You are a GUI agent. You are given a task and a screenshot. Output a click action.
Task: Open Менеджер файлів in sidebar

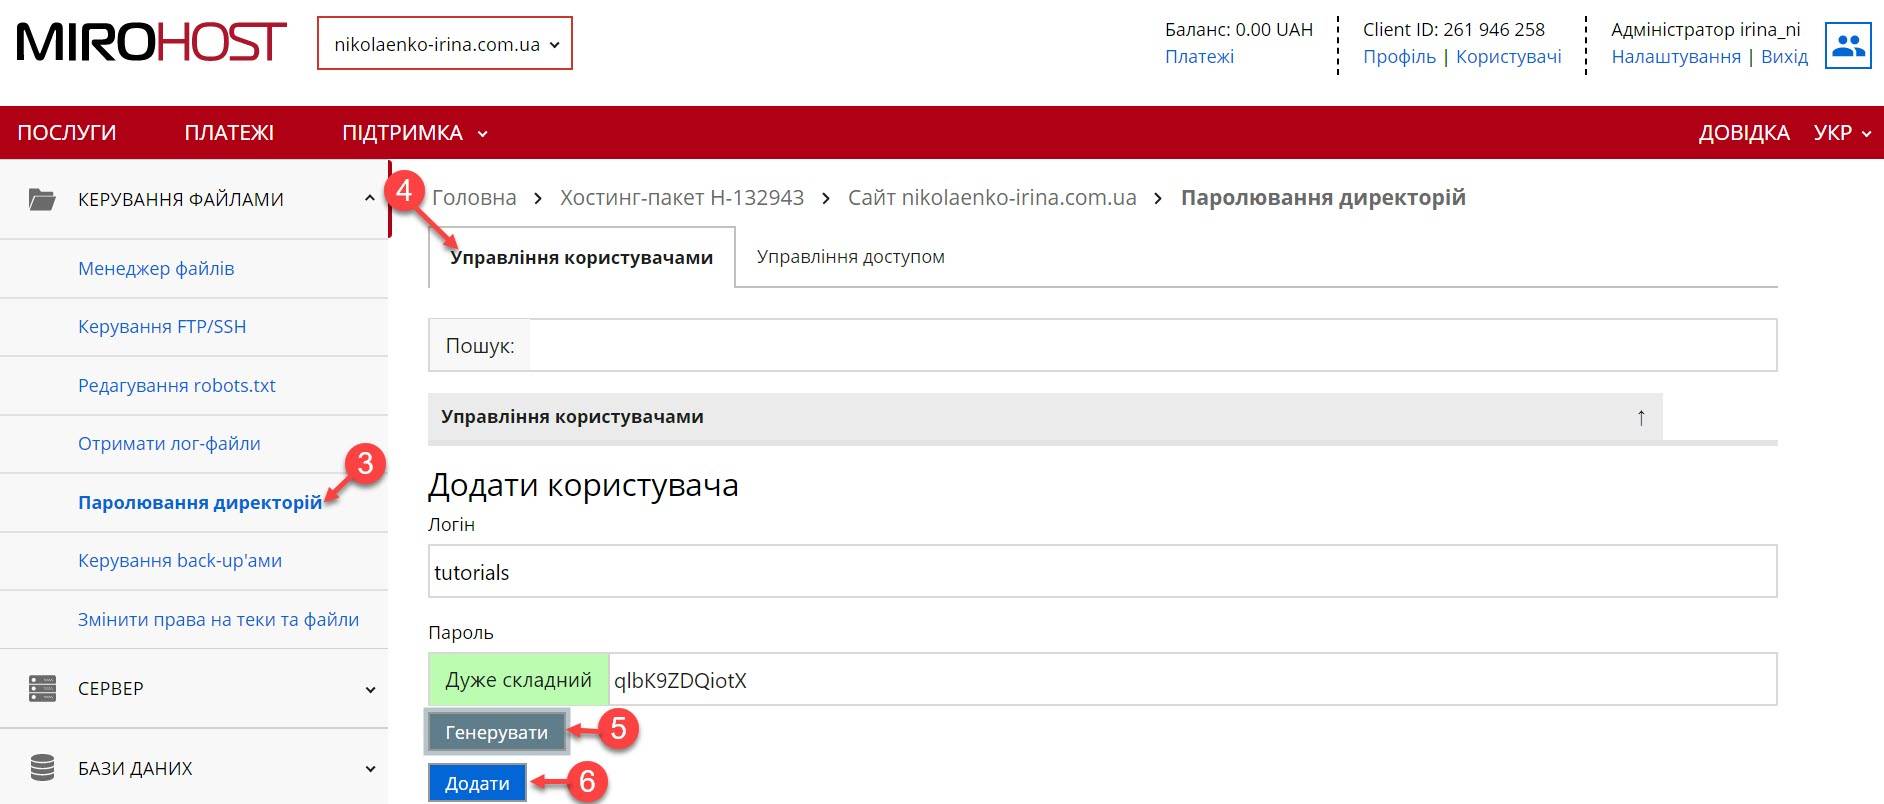coord(156,268)
